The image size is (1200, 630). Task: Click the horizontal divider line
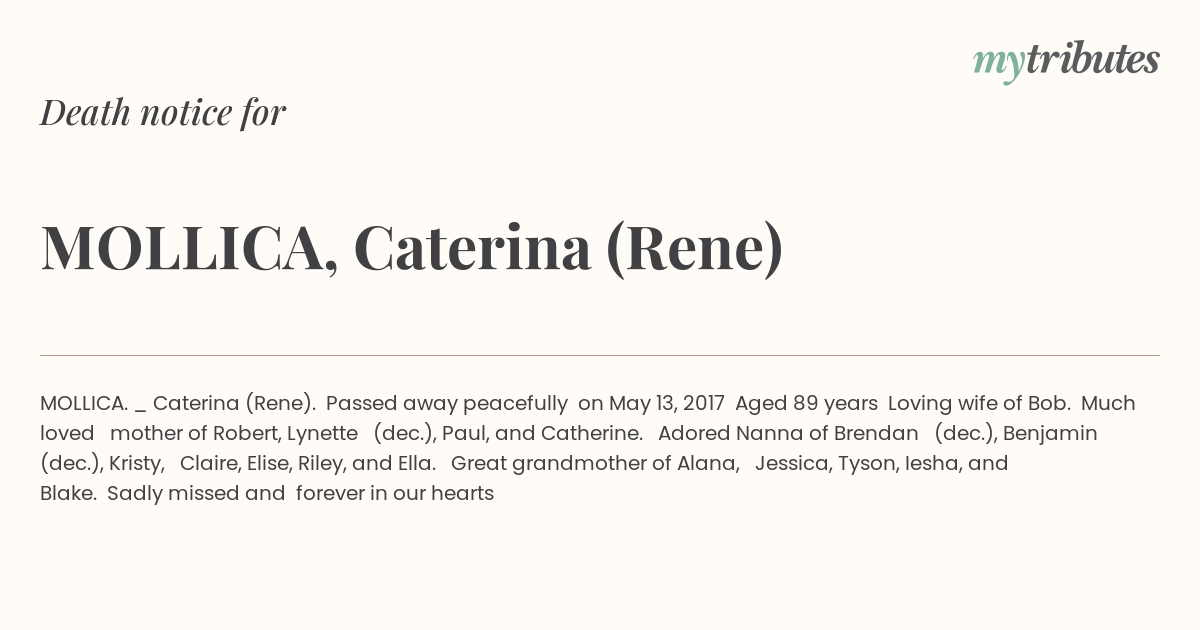600,355
